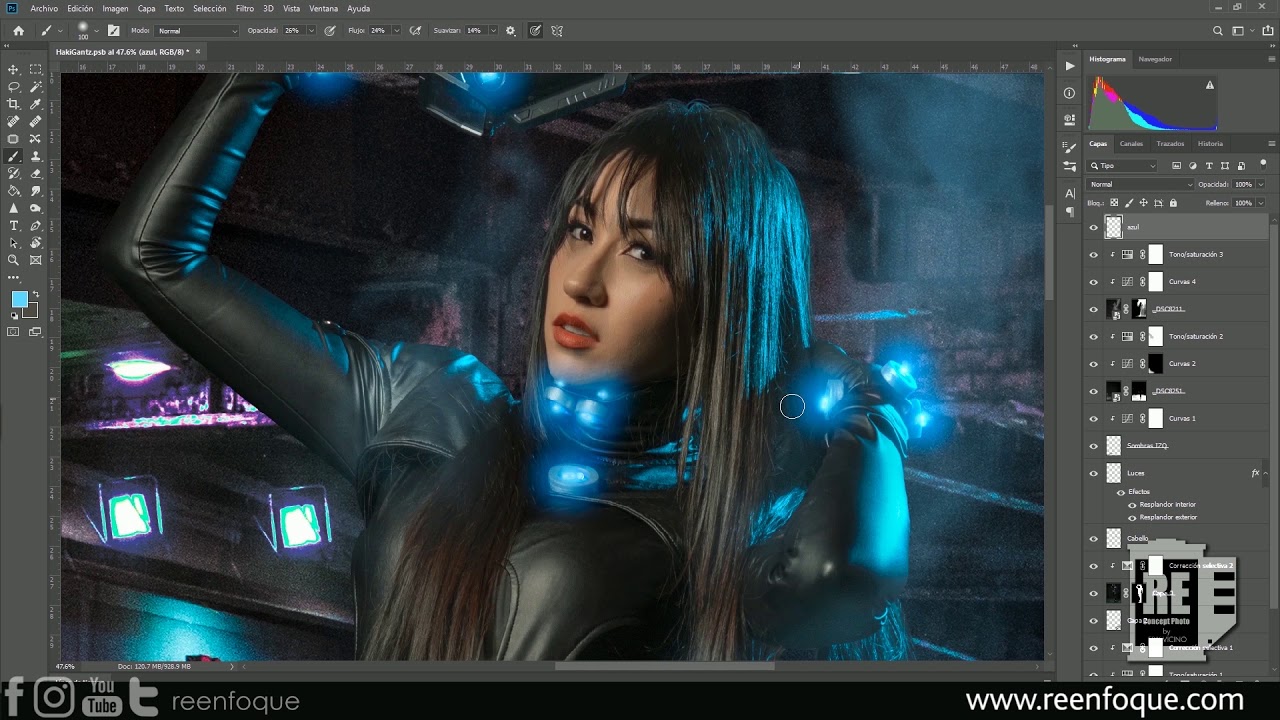This screenshot has width=1280, height=720.
Task: Open the layer blend mode Normal dropdown
Action: pos(1141,184)
